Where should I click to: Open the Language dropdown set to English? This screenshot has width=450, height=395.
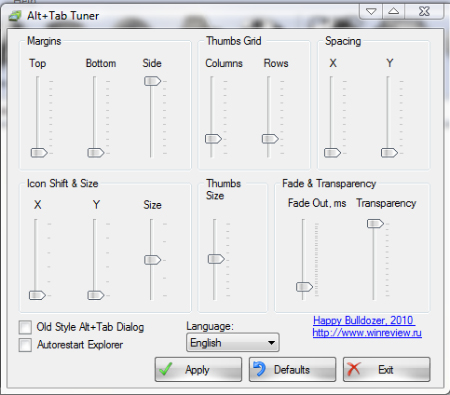(233, 342)
